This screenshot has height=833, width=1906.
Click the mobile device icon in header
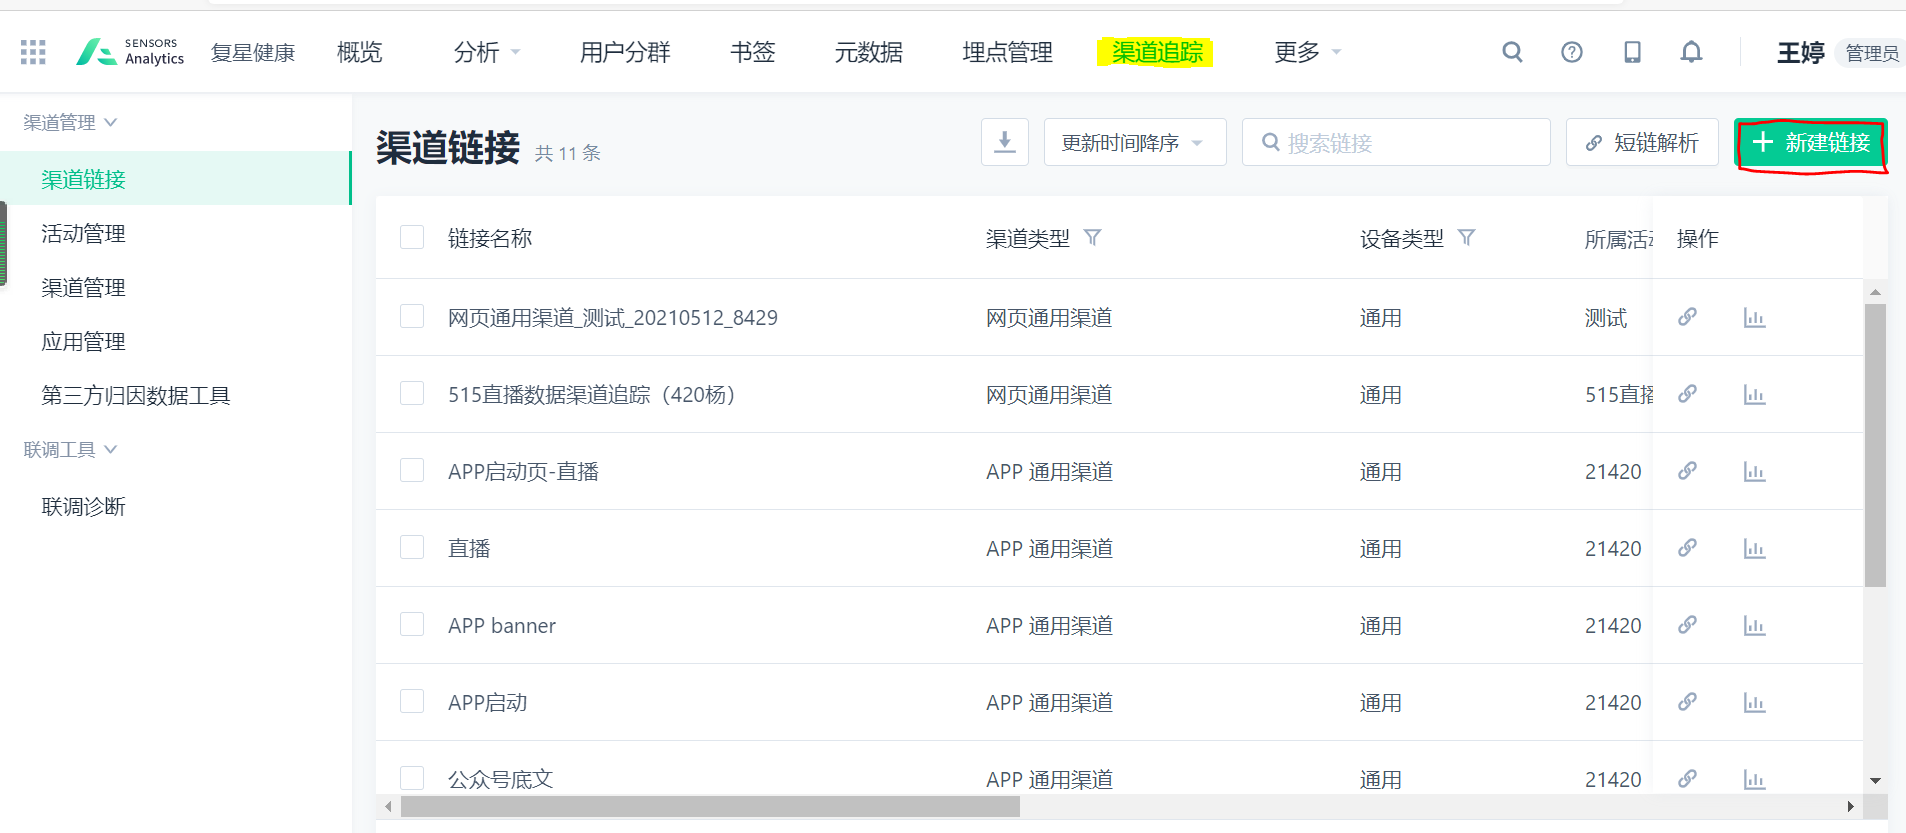1631,52
